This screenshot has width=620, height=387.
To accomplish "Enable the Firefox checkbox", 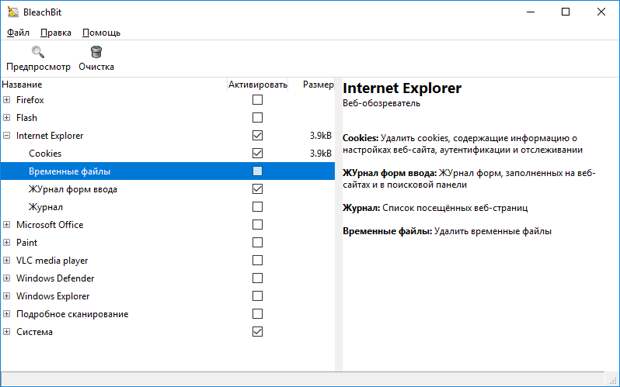I will point(257,100).
